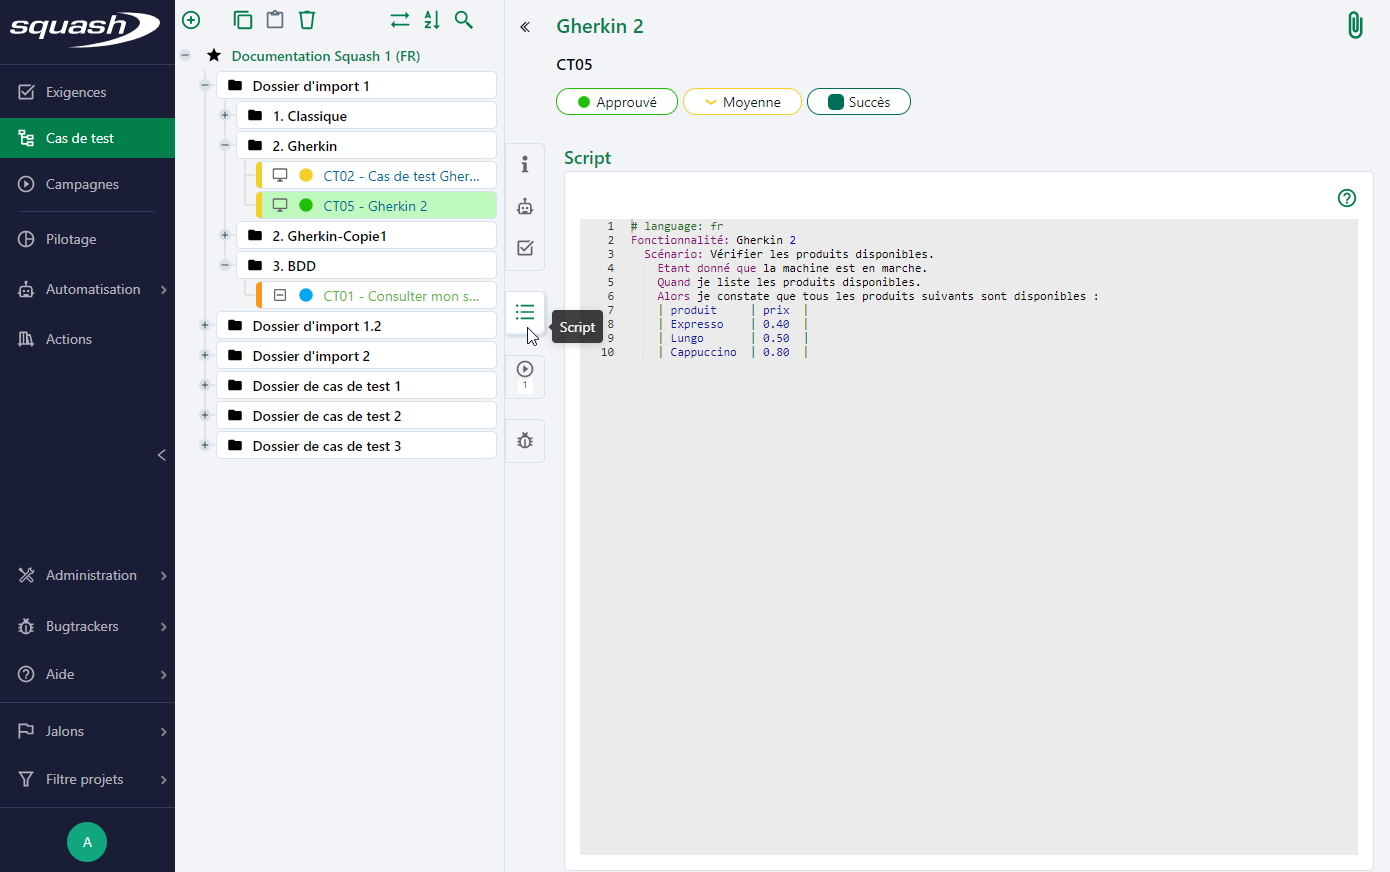
Task: Expand the 2. Gherkin-Copie1 folder
Action: (x=224, y=235)
